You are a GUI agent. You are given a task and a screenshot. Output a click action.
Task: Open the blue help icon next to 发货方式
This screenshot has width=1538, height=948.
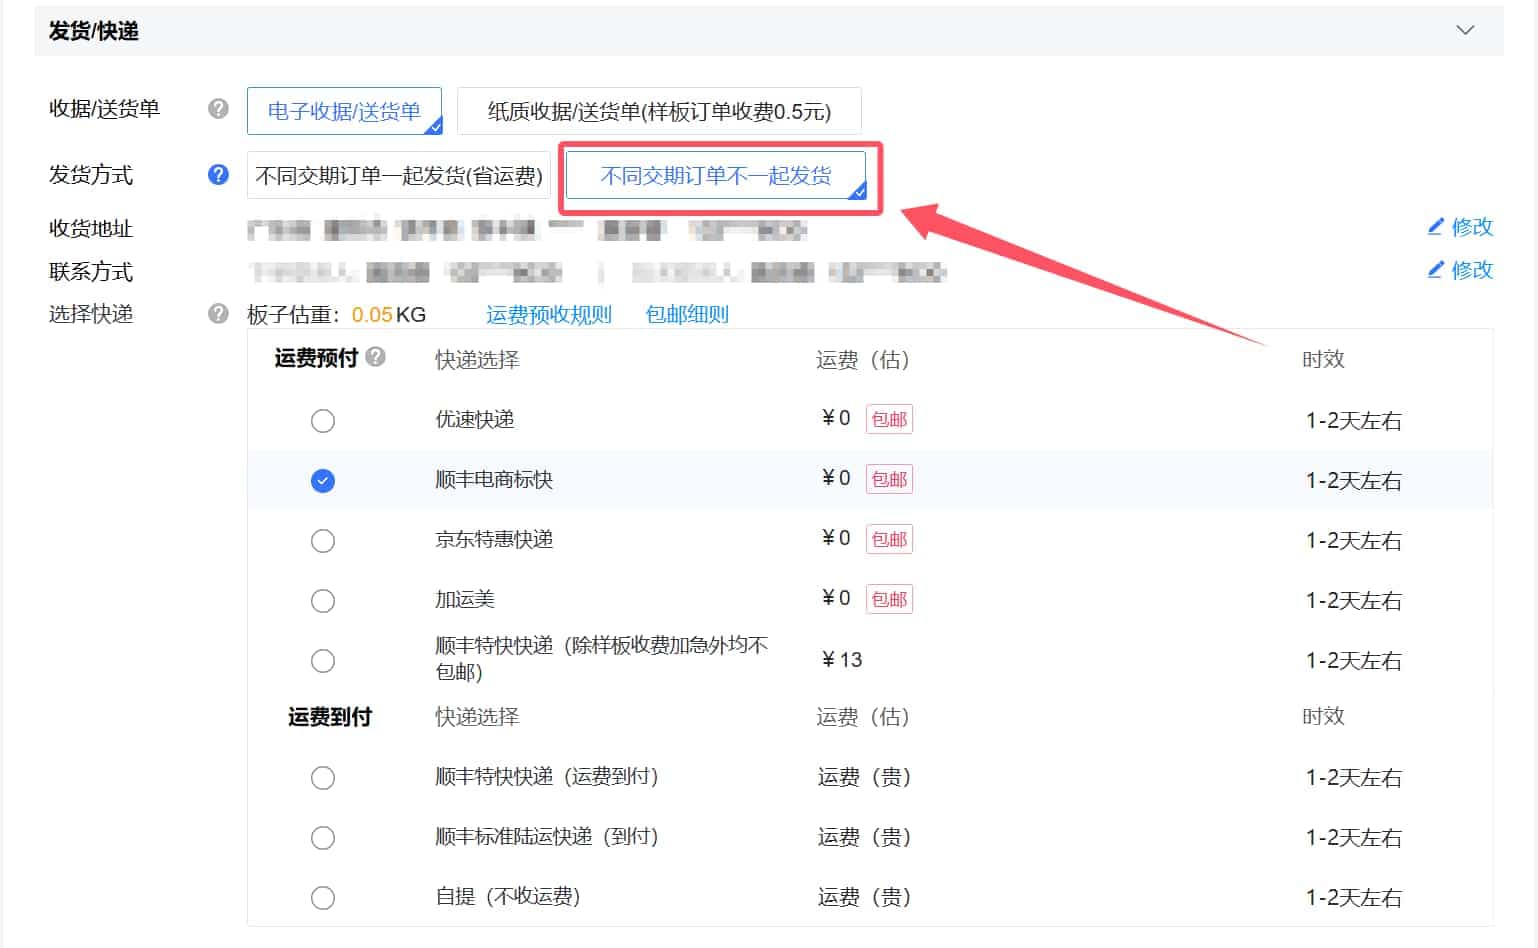click(x=218, y=174)
